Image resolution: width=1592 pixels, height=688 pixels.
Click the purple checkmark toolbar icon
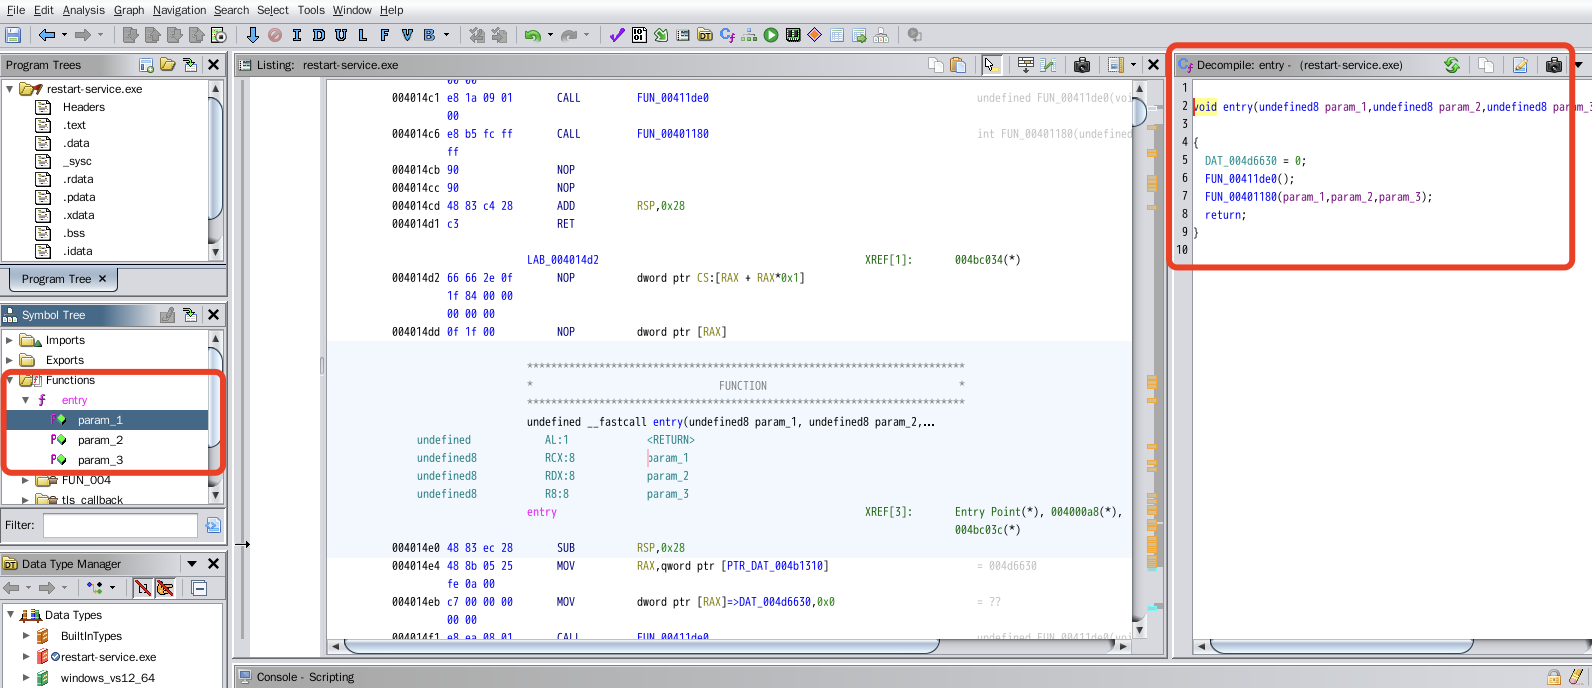(x=616, y=35)
